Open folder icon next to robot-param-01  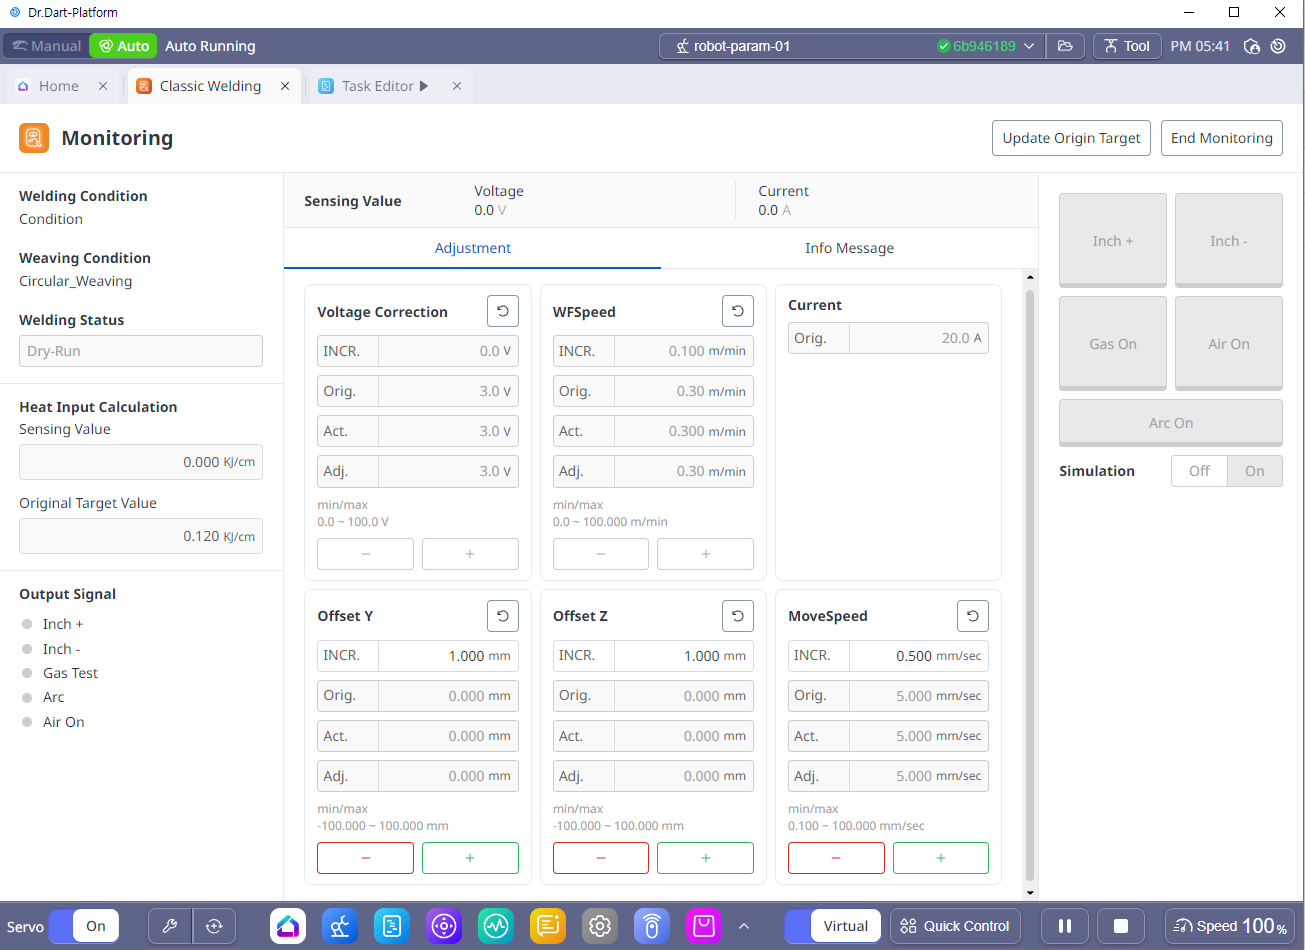click(x=1065, y=46)
